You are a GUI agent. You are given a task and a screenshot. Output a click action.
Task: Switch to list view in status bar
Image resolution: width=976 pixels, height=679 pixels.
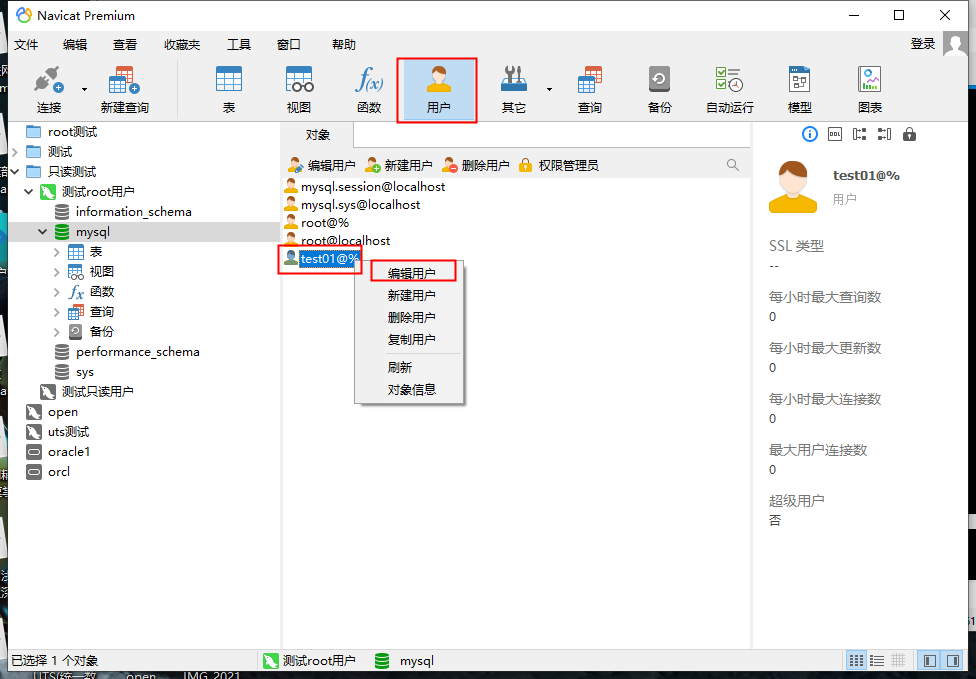(x=877, y=660)
